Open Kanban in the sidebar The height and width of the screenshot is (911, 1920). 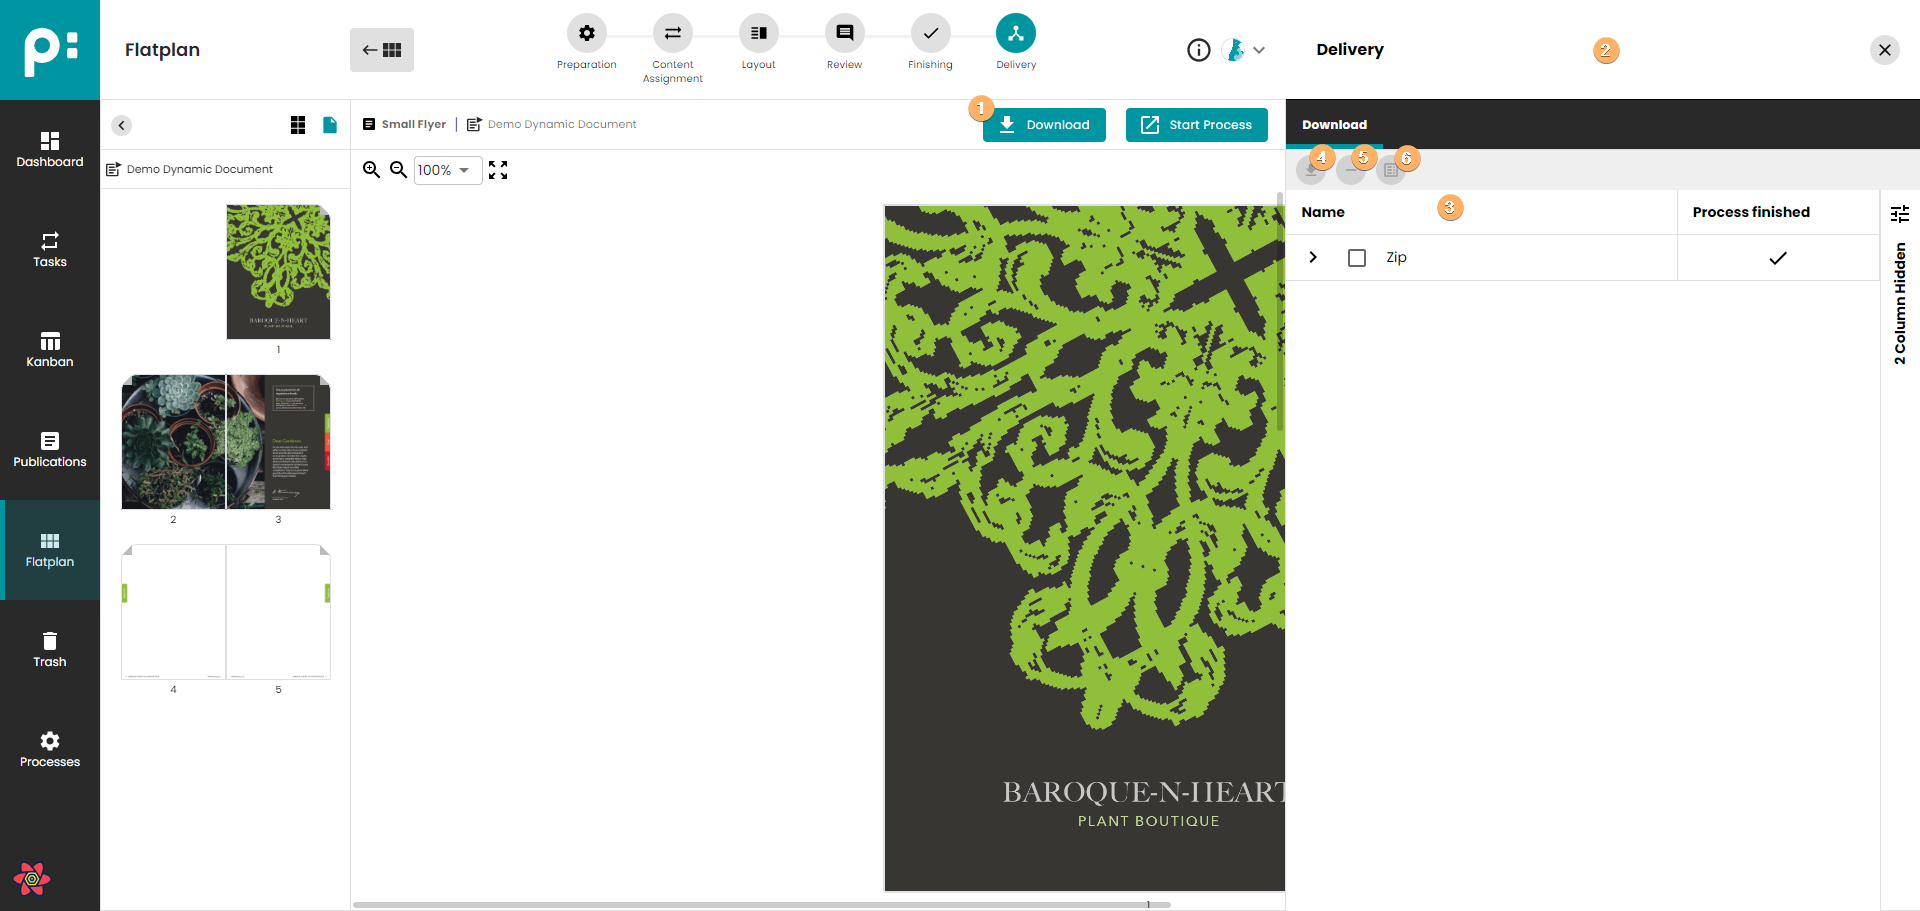tap(50, 350)
